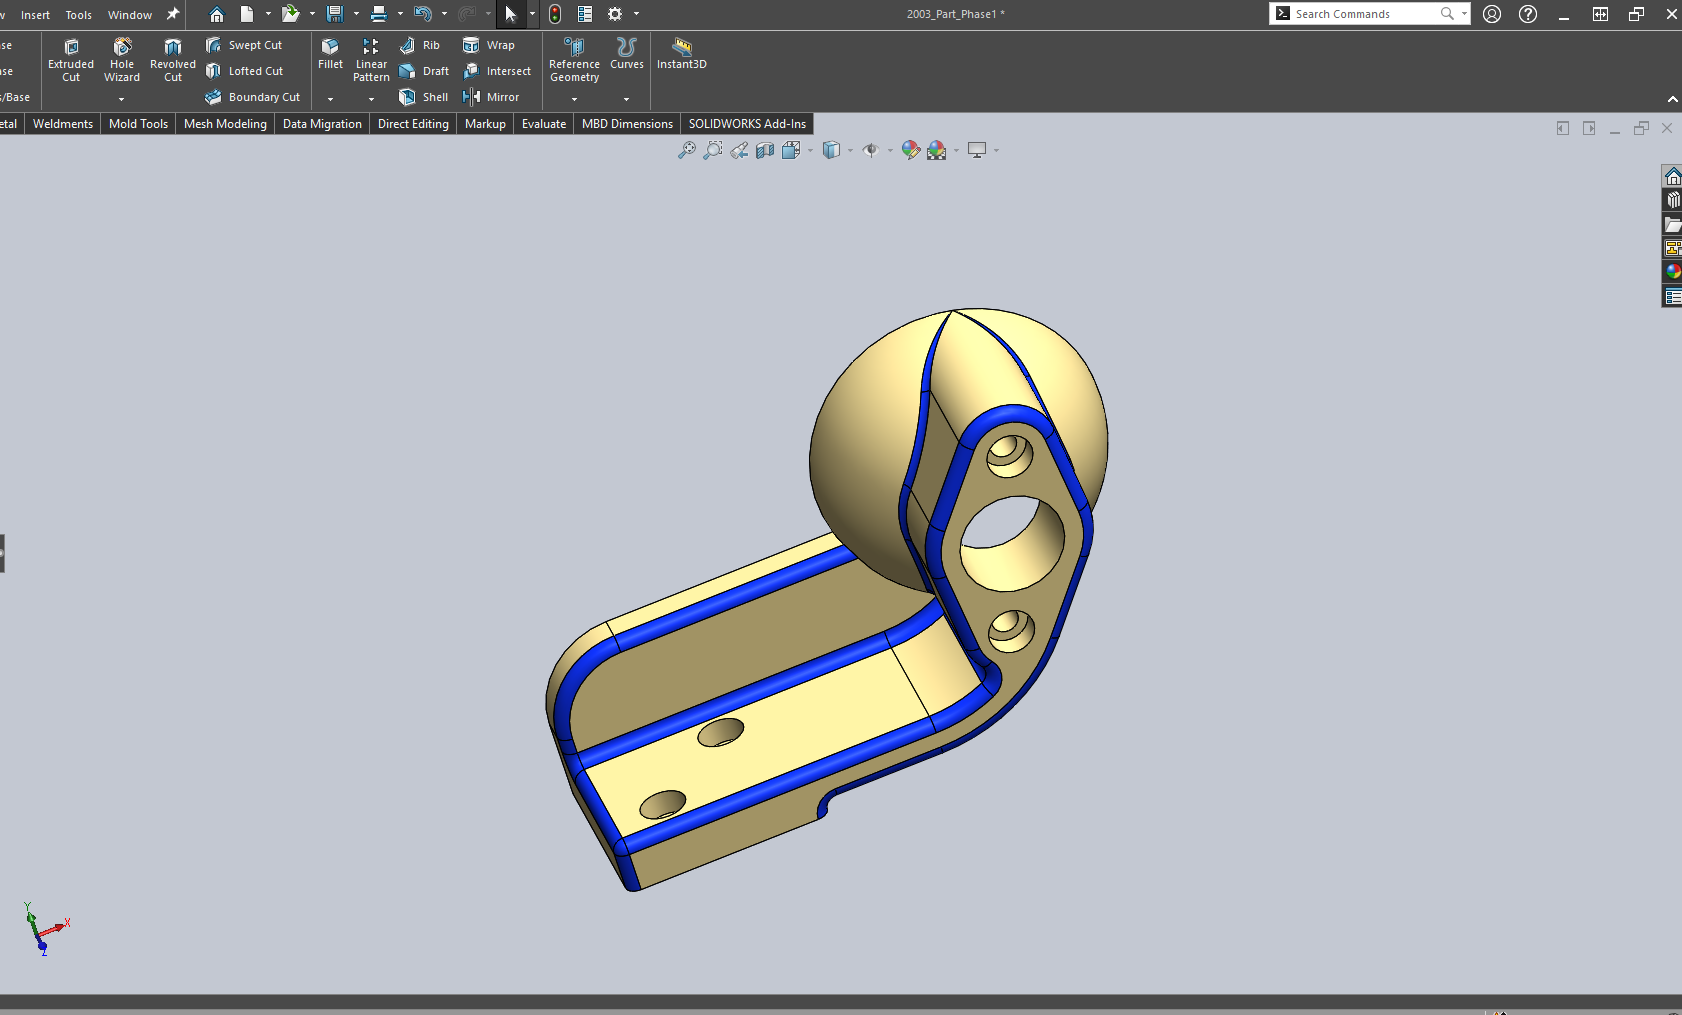Viewport: 1682px width, 1015px height.
Task: Choose the Swept Cut command
Action: click(244, 45)
